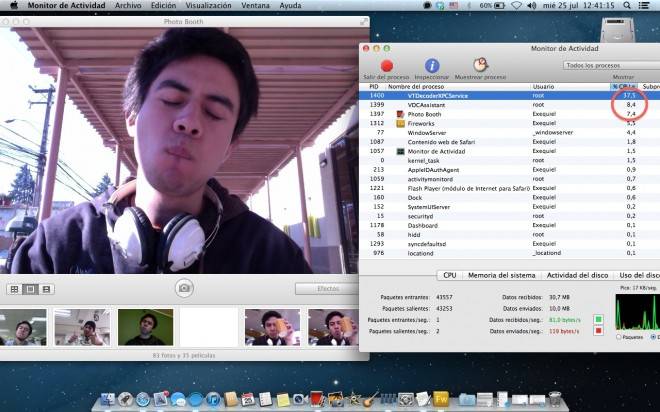Take a photo with the camera button
This screenshot has height=412, width=660.
click(x=184, y=288)
